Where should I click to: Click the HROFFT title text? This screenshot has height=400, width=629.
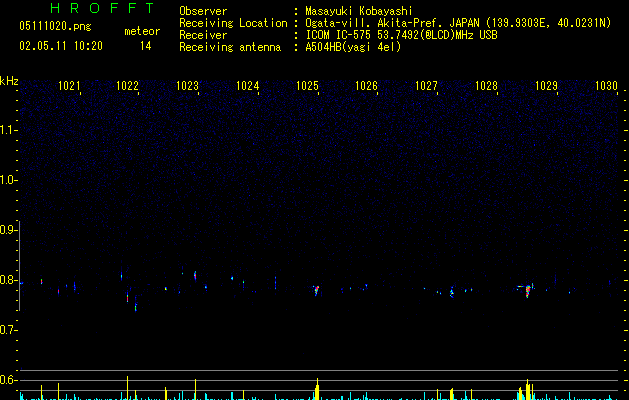point(103,8)
